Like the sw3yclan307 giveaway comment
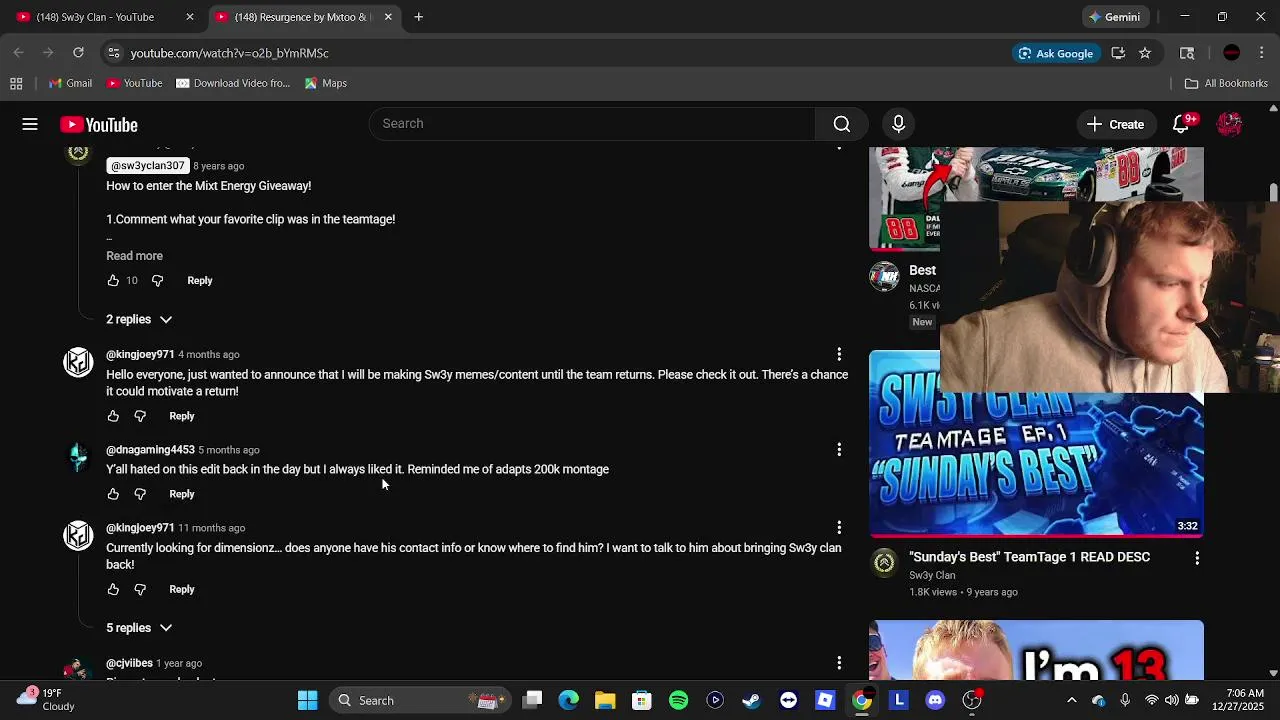The image size is (1280, 720). 113,281
